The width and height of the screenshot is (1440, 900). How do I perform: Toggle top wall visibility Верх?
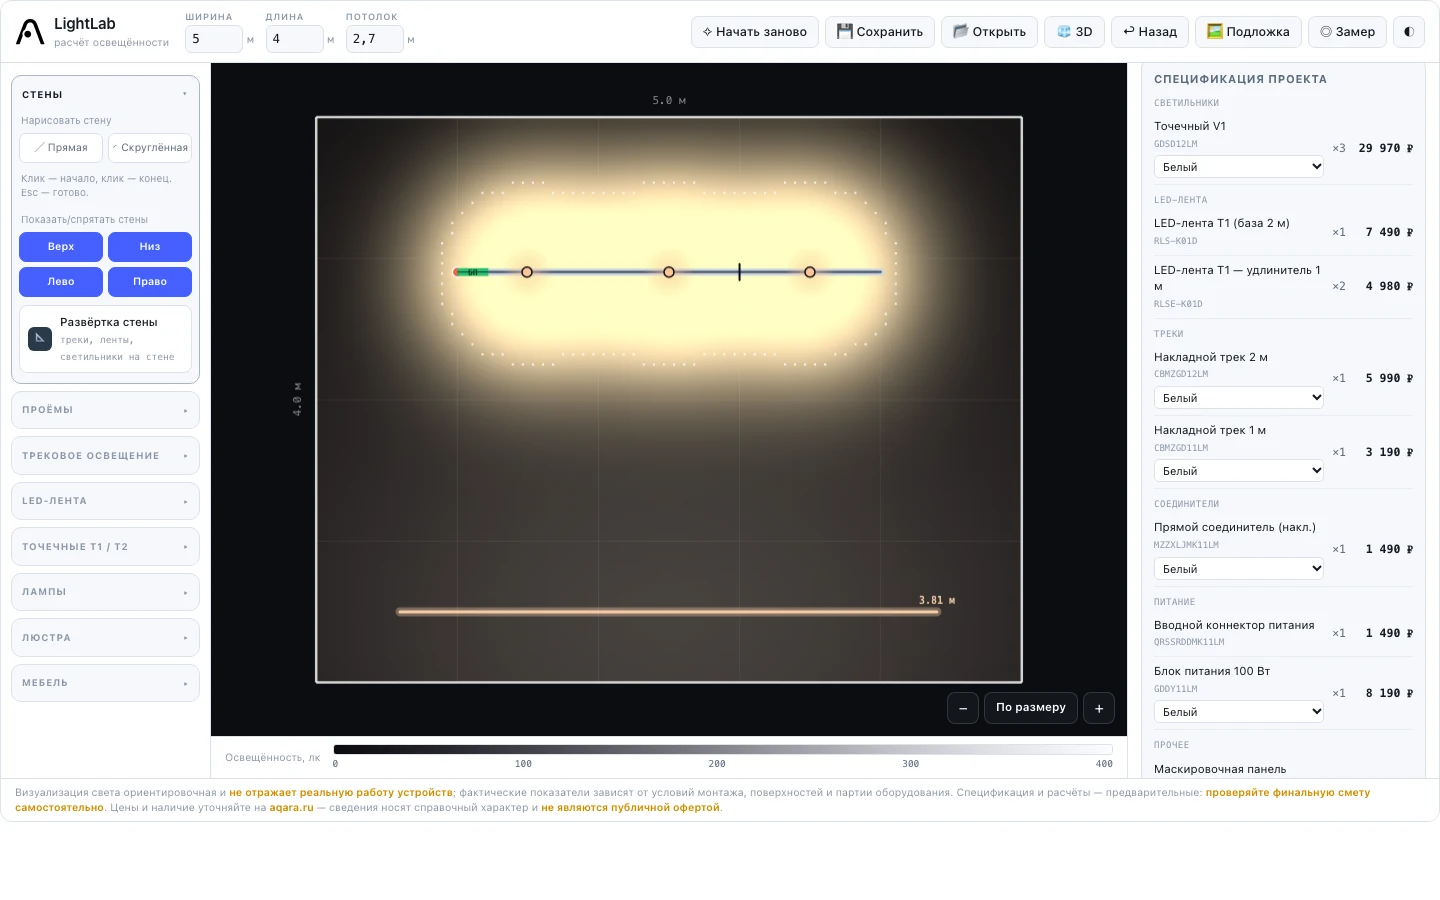pos(61,247)
